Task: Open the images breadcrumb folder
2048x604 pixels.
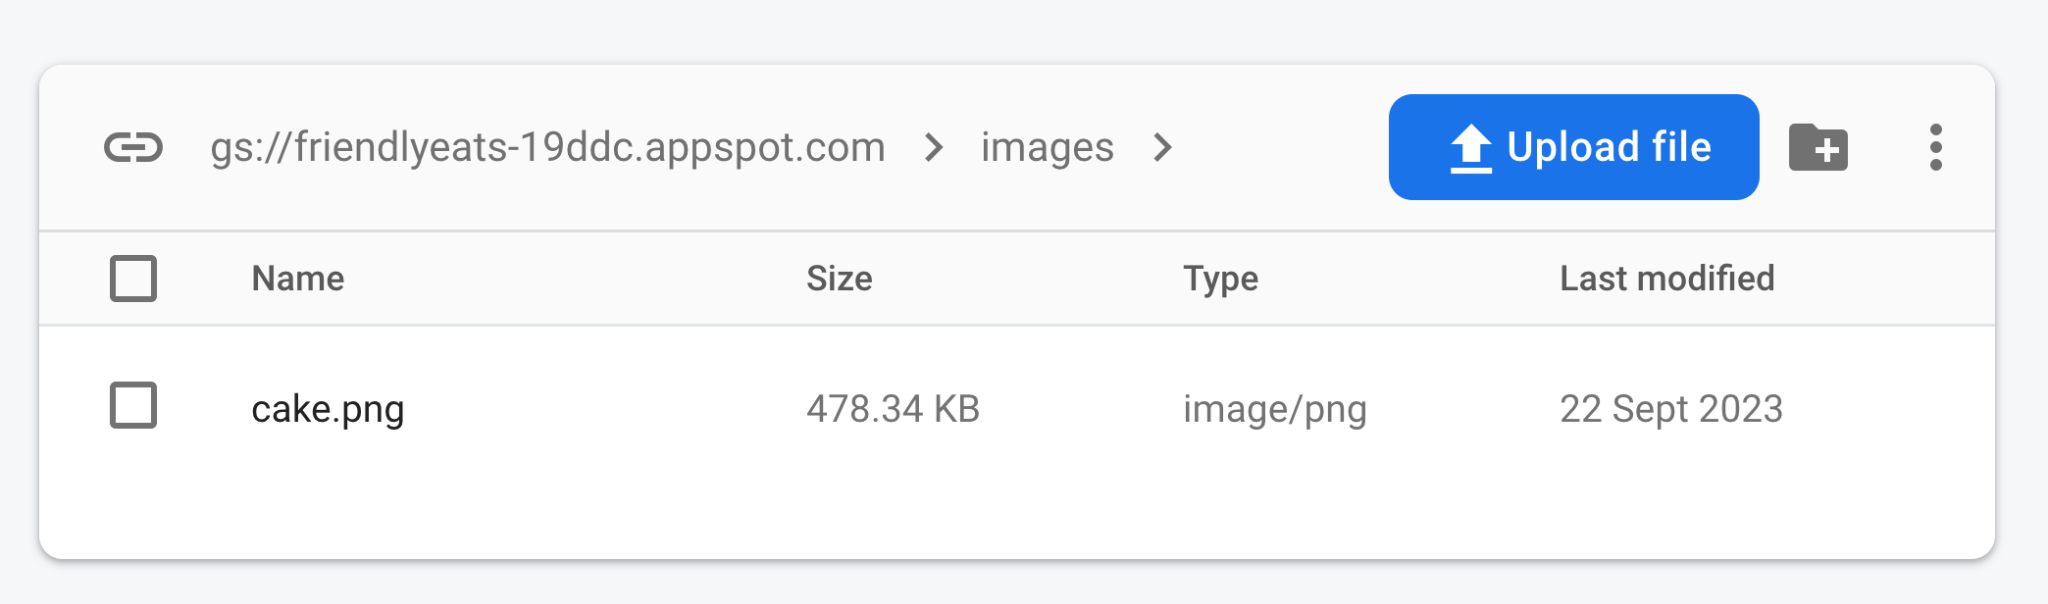Action: (1047, 148)
